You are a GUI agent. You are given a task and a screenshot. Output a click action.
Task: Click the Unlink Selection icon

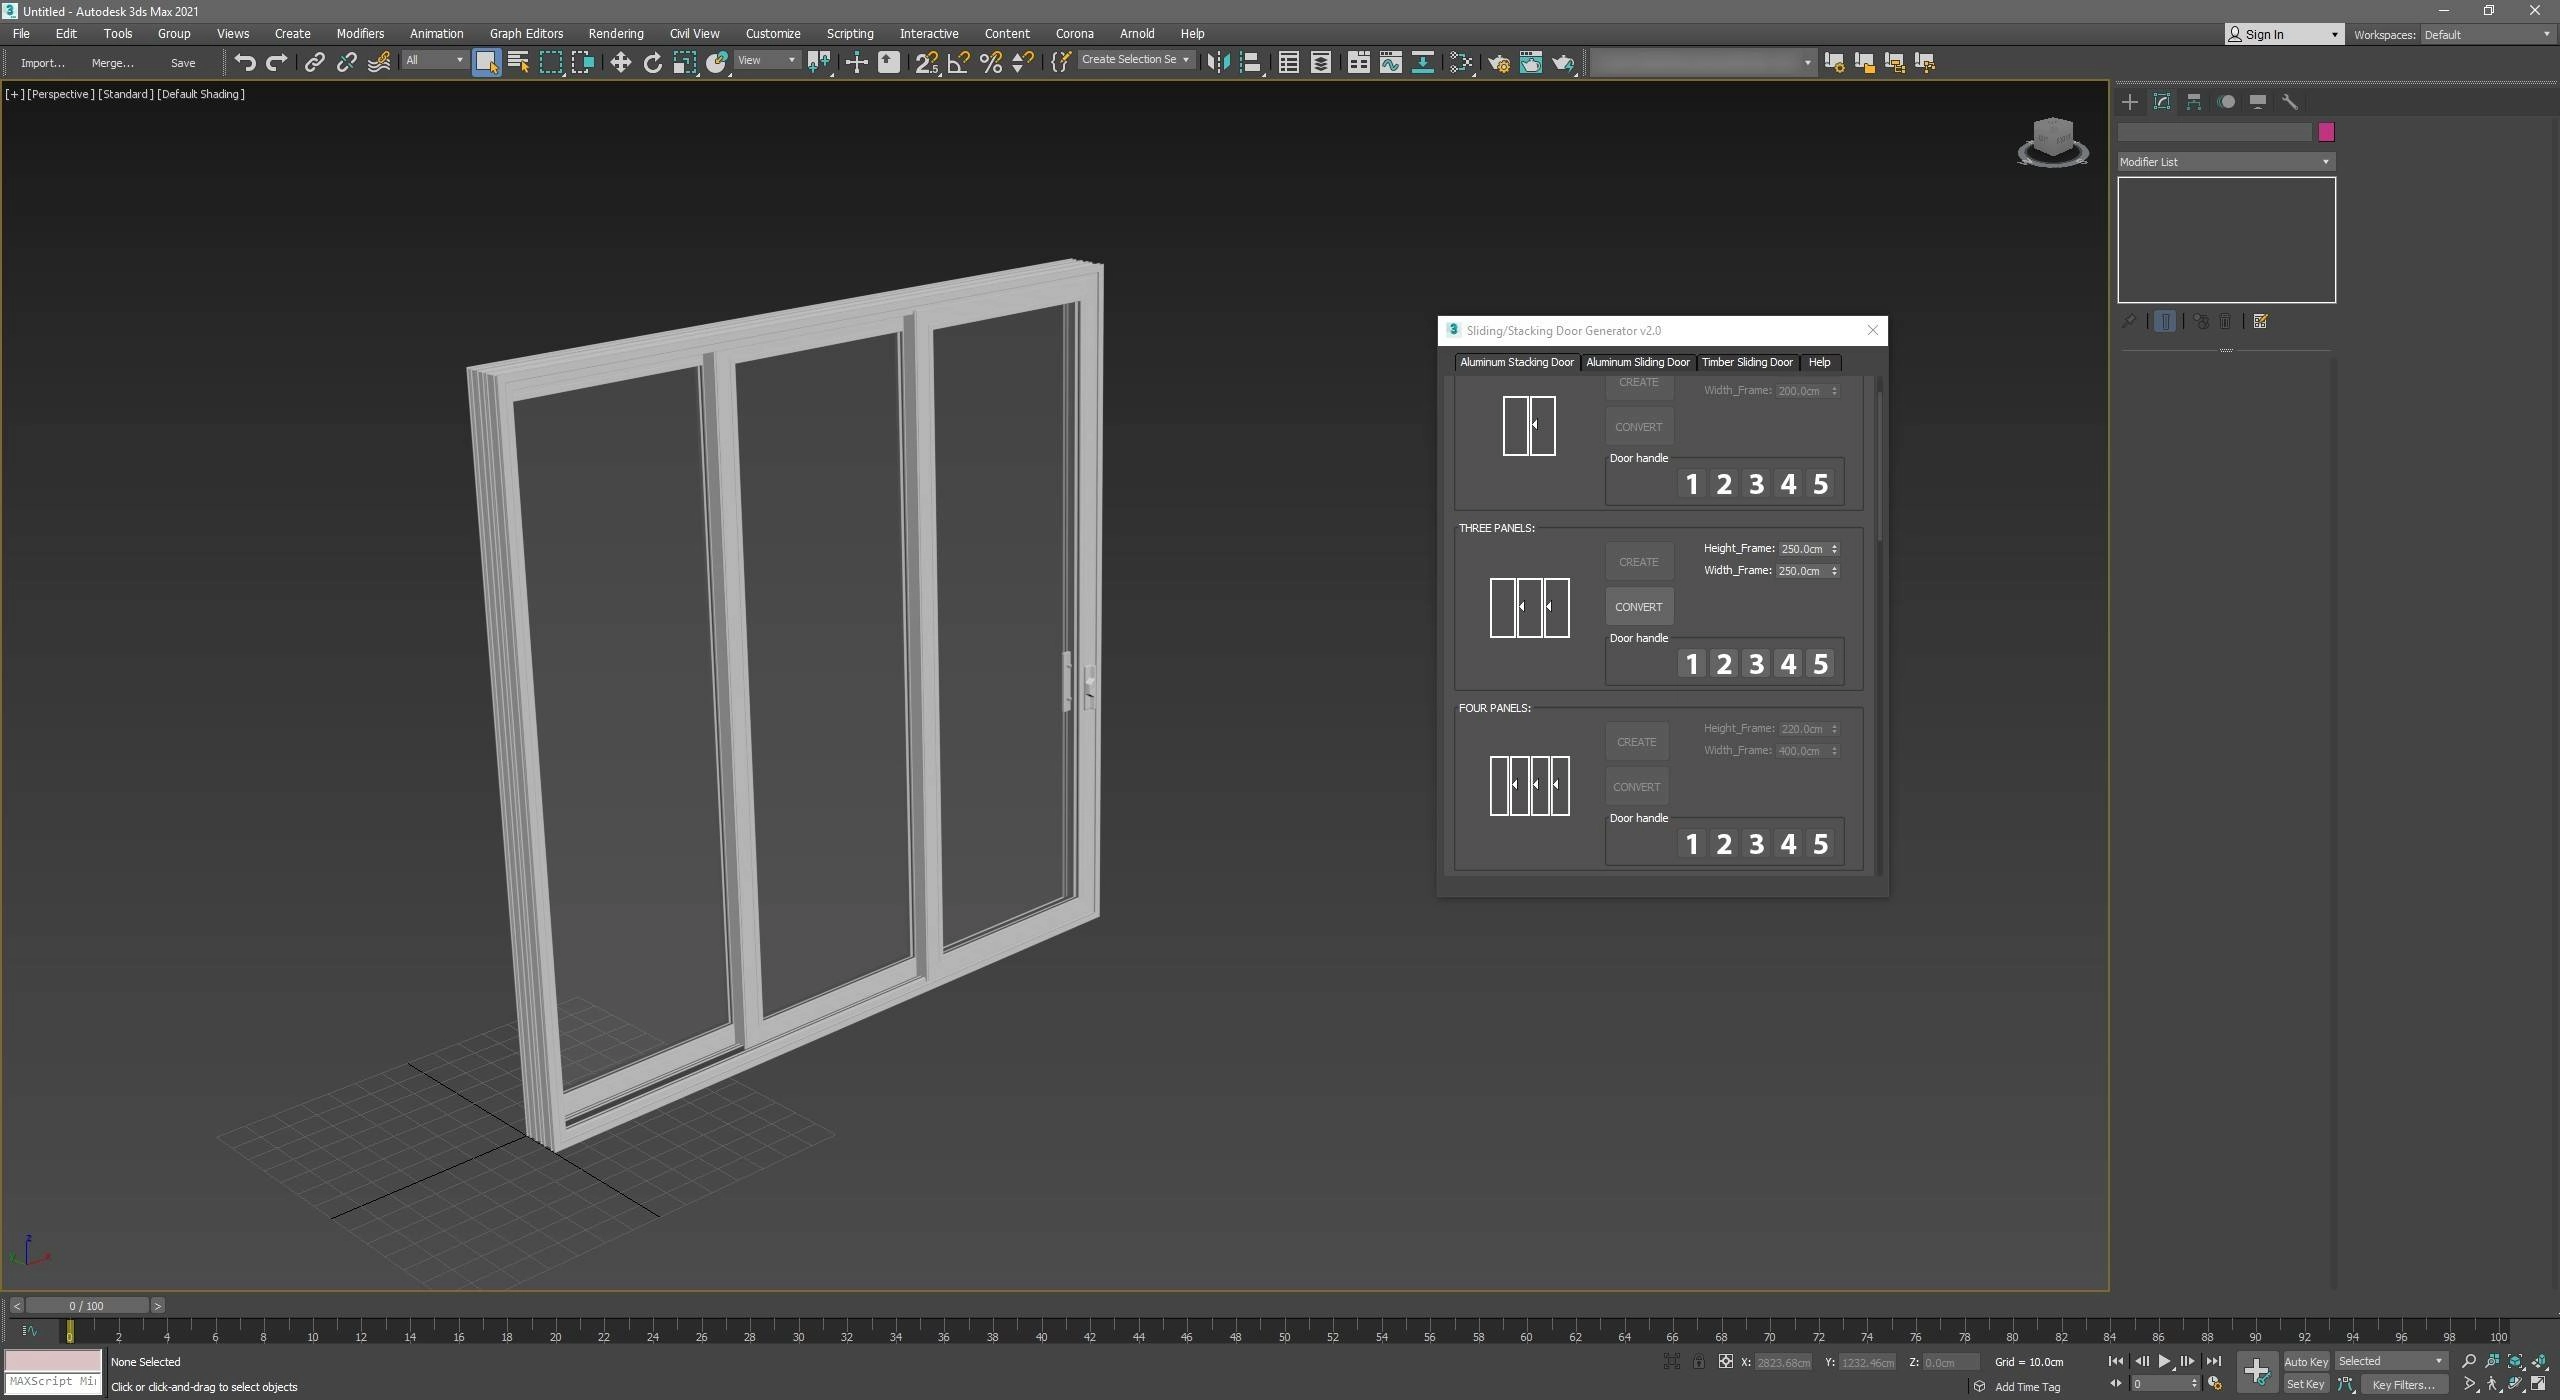[x=346, y=62]
